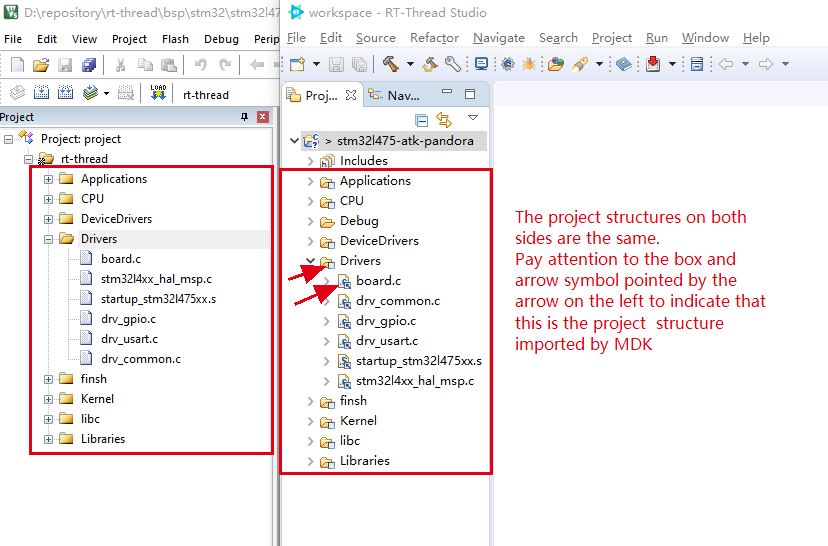
Task: Select Debug folder in Studio tree
Action: (359, 221)
